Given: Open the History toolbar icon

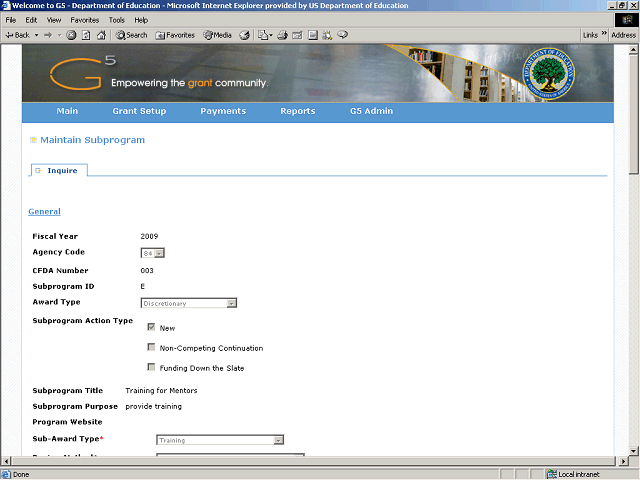Looking at the screenshot, I should 244,35.
